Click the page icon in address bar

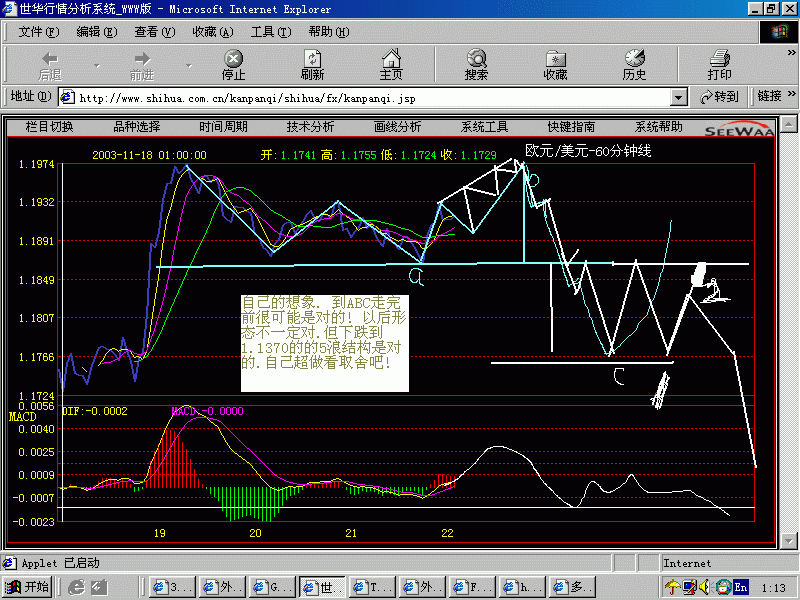[67, 97]
